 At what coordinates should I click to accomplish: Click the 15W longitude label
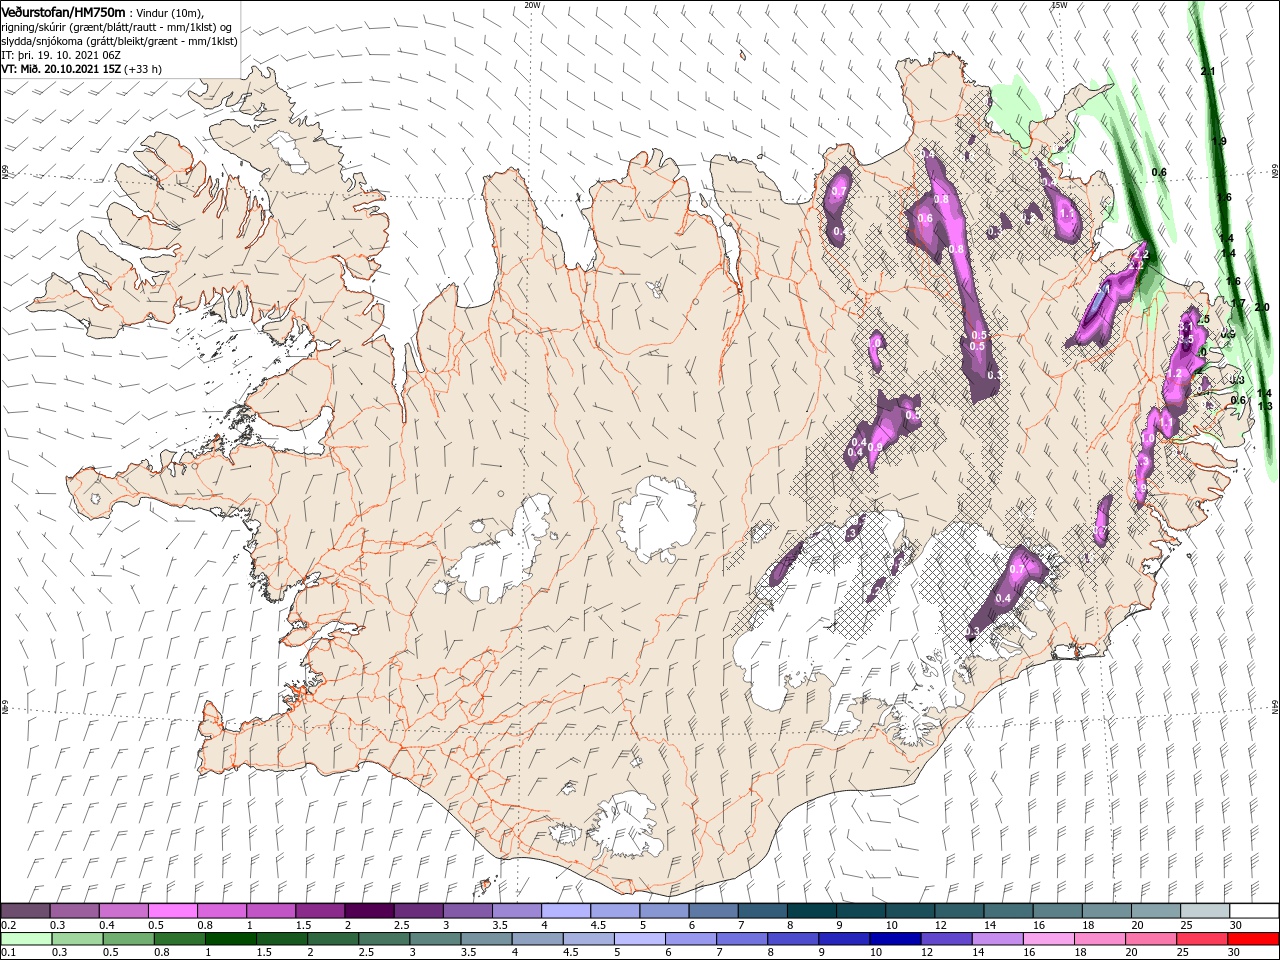click(1059, 5)
